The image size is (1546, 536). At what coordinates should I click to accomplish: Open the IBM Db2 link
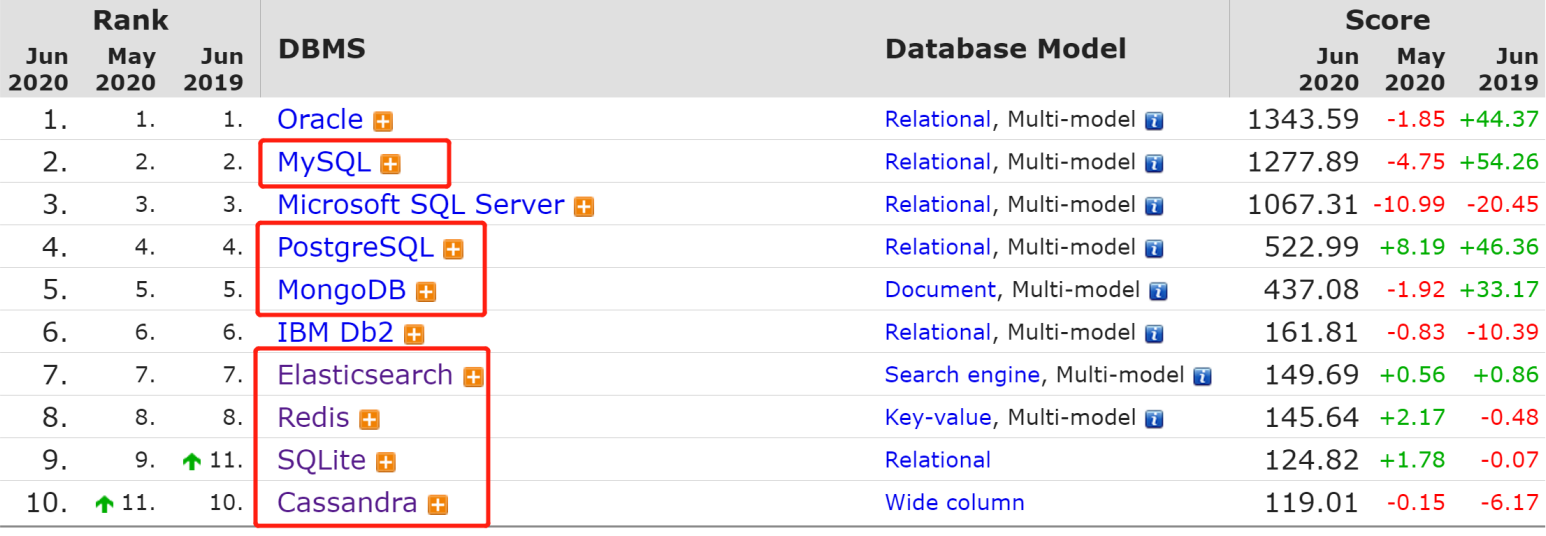tap(335, 333)
